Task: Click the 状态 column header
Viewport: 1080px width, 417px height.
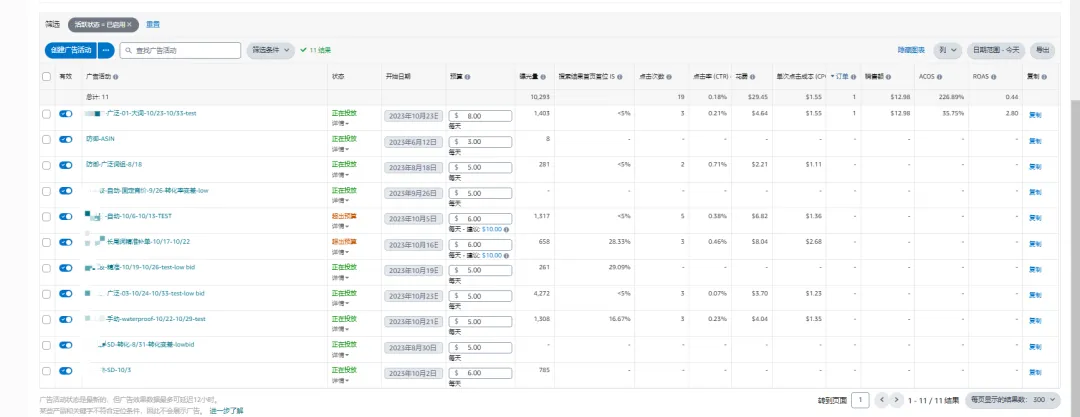Action: (x=338, y=77)
